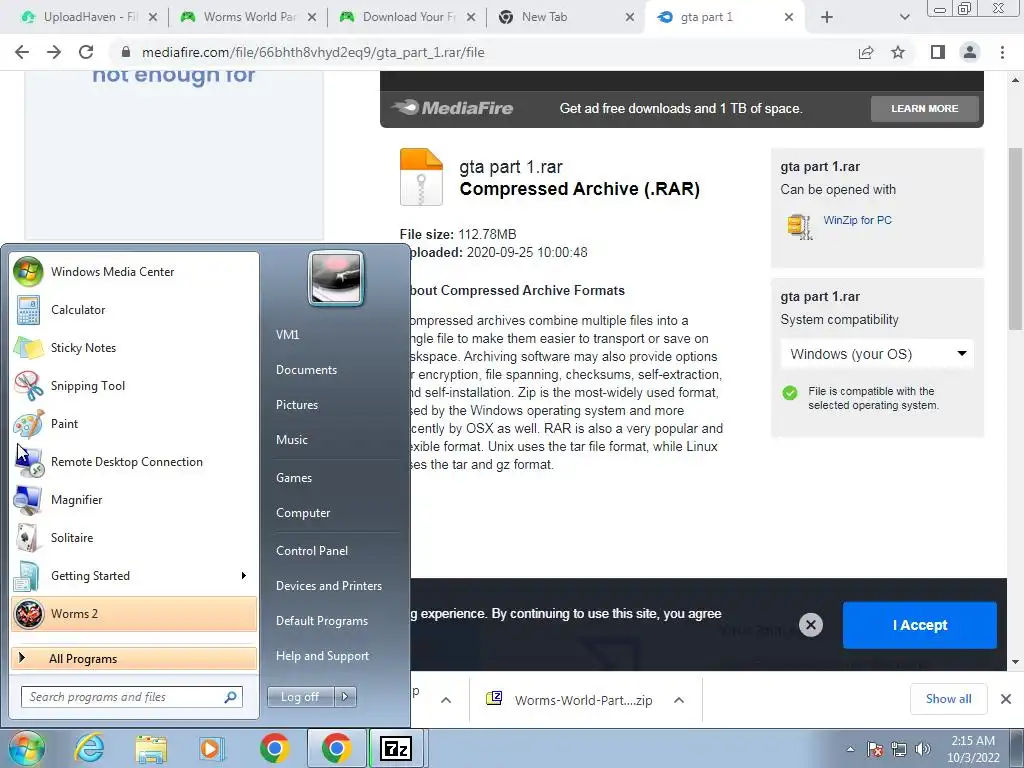
Task: Open Computer from Start menu
Action: (x=303, y=513)
